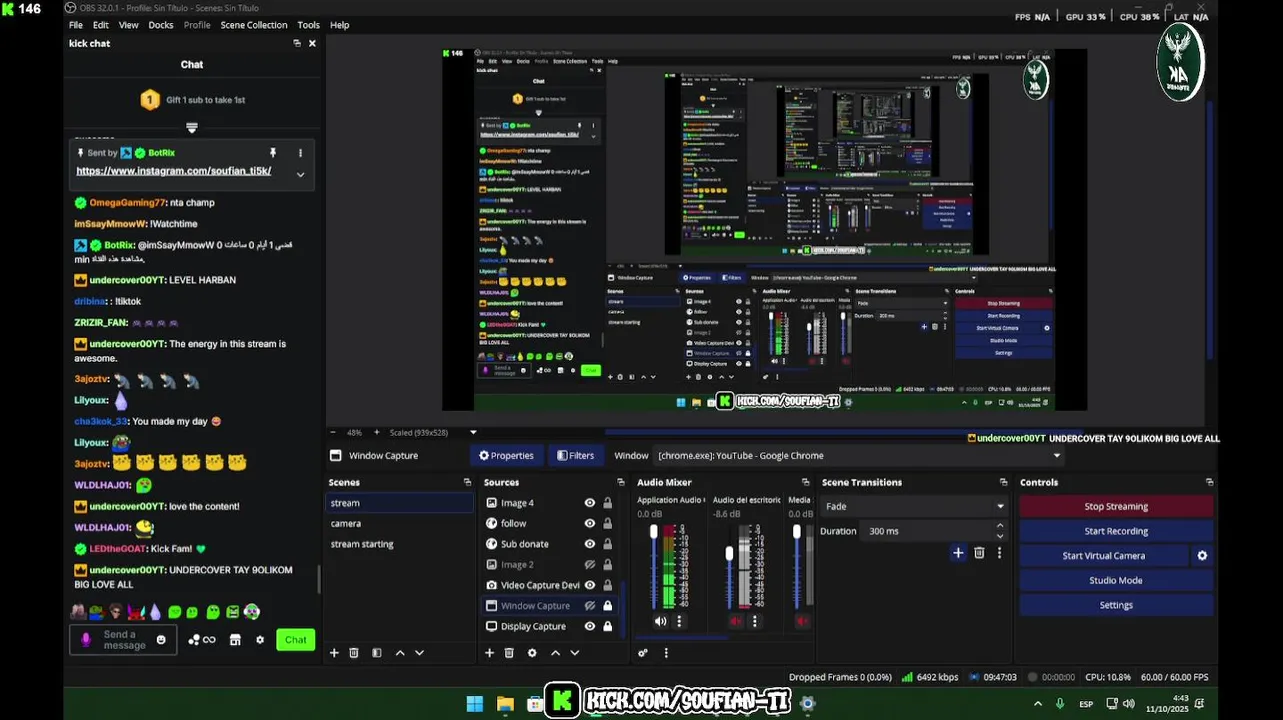Viewport: 1283px width, 720px height.
Task: Delete selected source with trash icon
Action: (509, 653)
